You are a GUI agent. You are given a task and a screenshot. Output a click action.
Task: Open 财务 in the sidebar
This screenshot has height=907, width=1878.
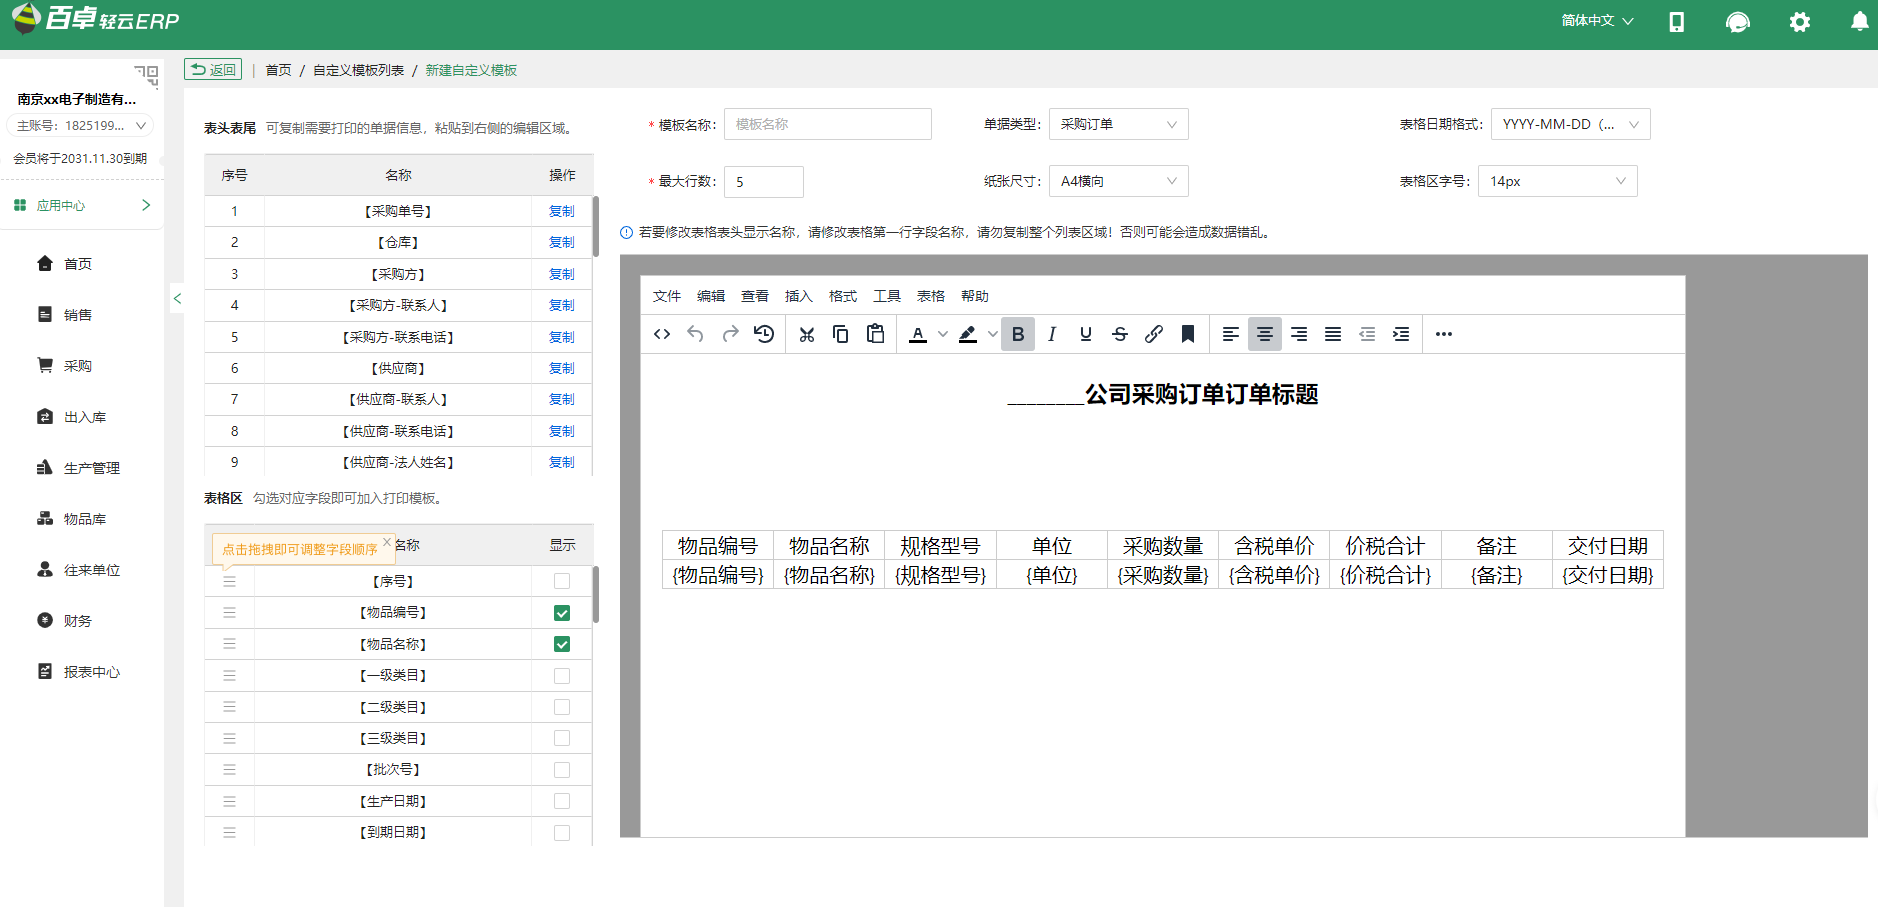pyautogui.click(x=78, y=621)
